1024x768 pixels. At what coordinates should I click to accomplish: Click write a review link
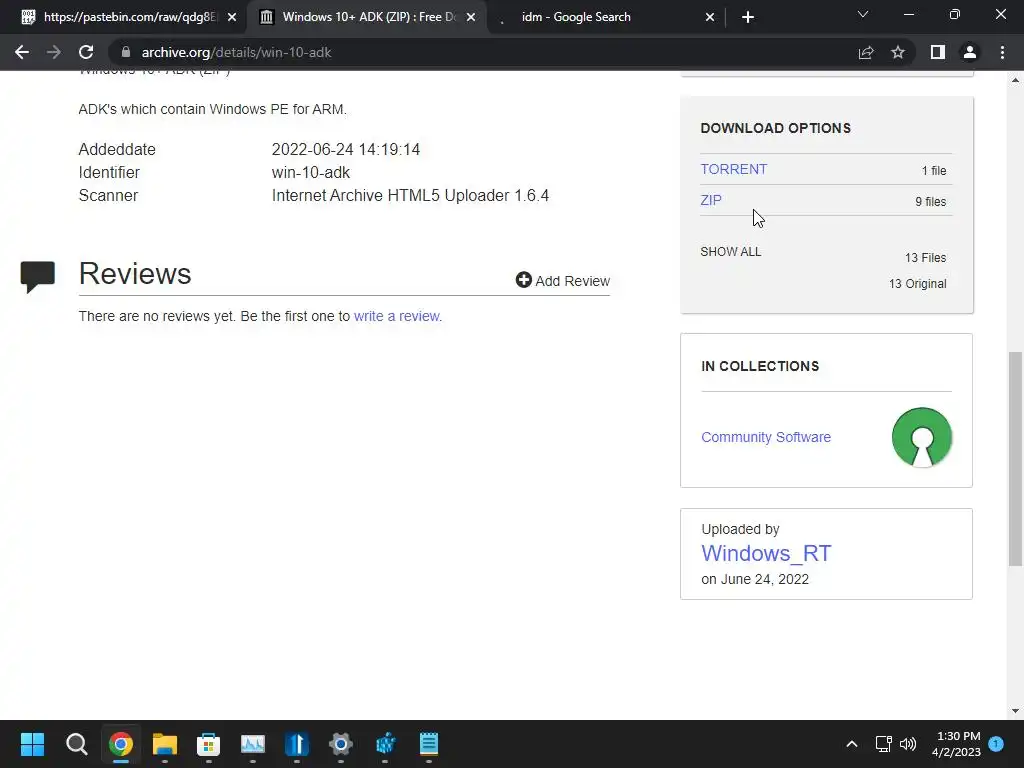[x=398, y=316]
